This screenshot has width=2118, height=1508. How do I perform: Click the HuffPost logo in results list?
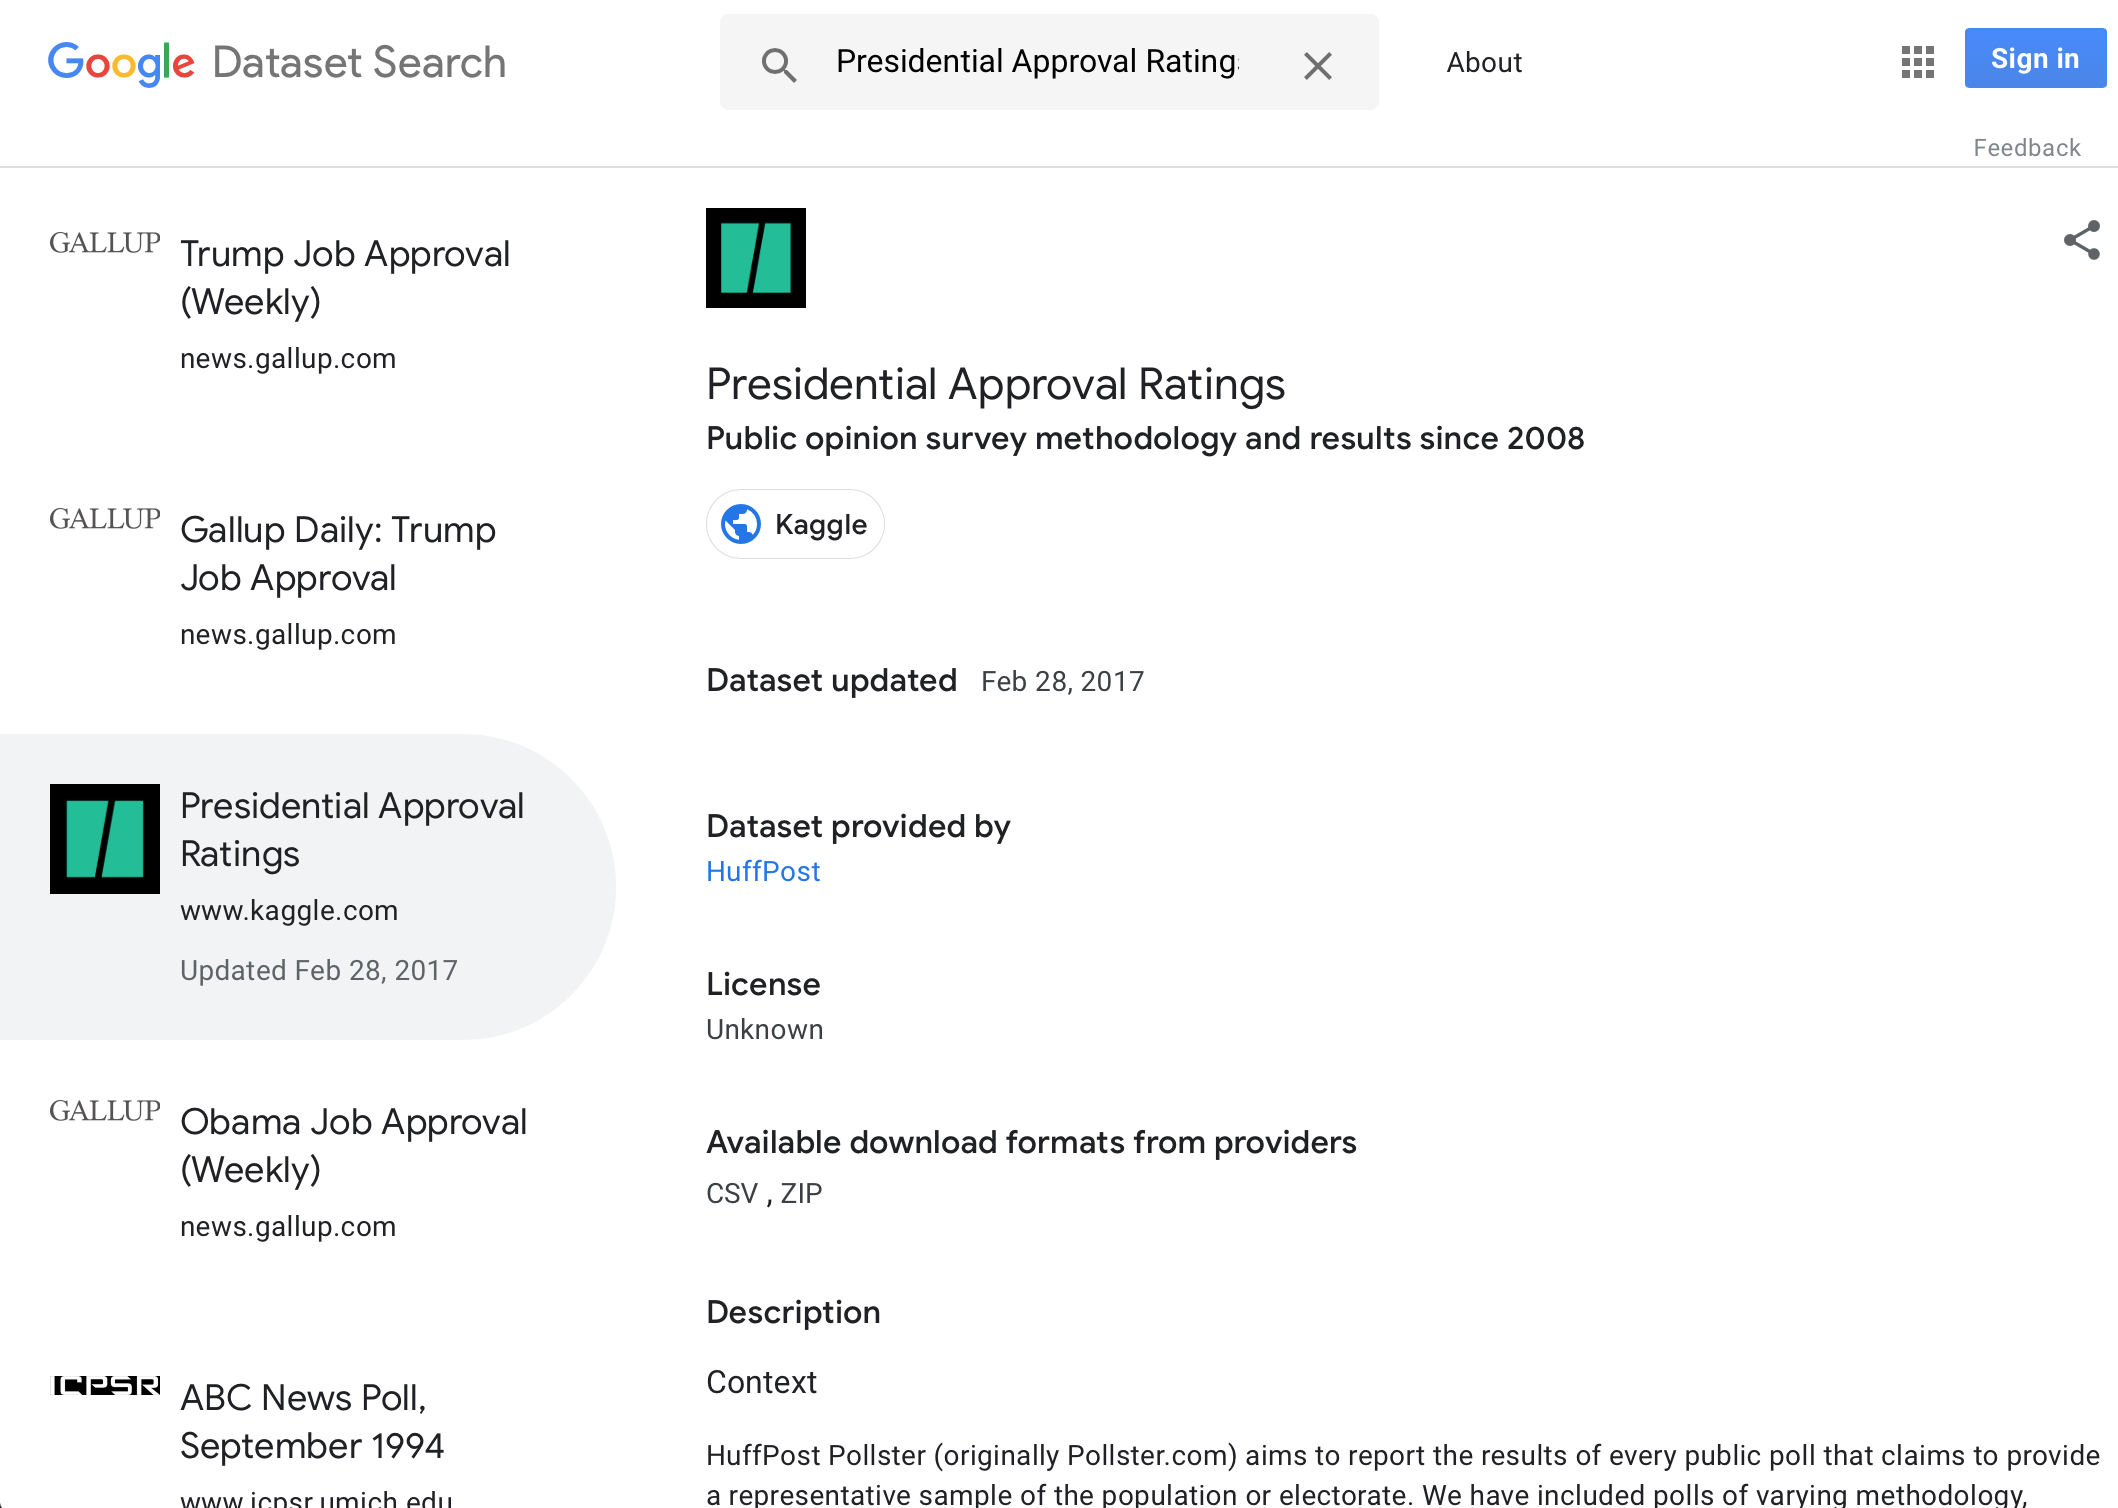[105, 839]
